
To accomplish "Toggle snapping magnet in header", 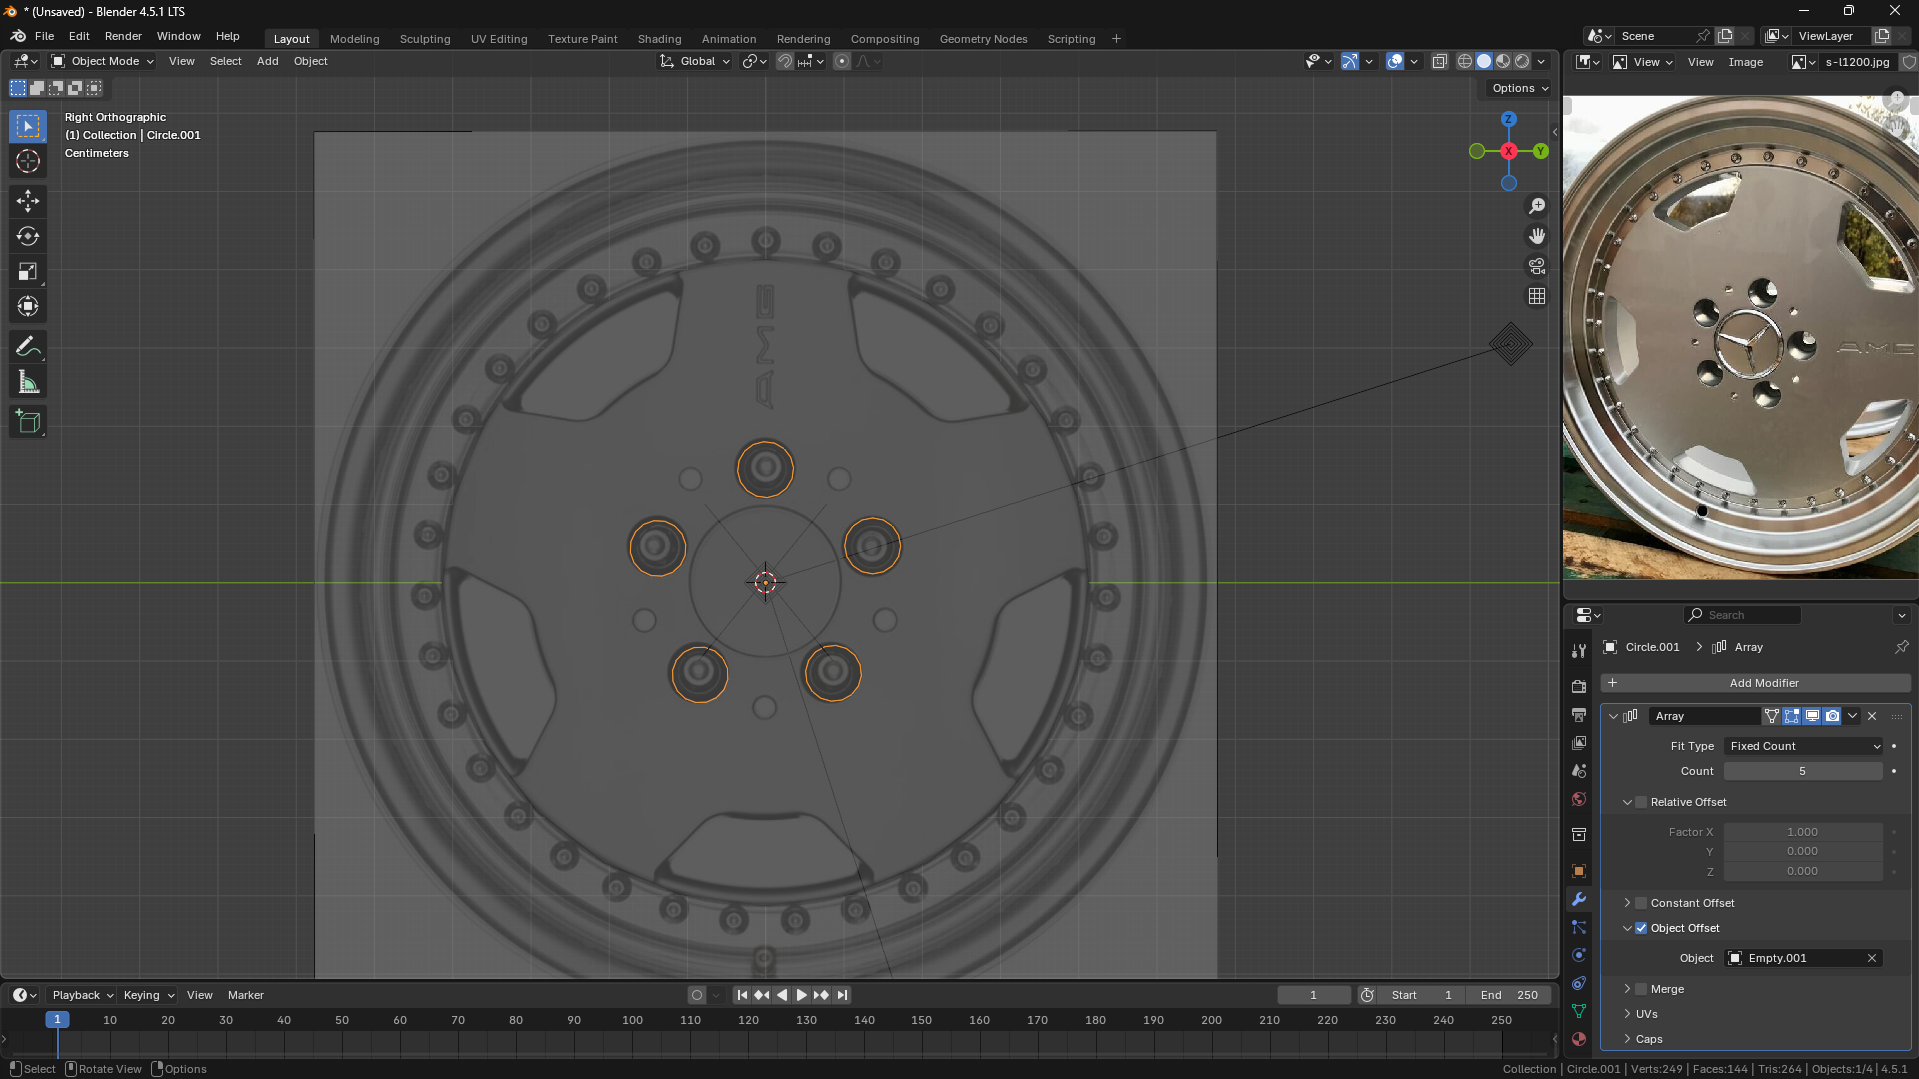I will pos(785,61).
